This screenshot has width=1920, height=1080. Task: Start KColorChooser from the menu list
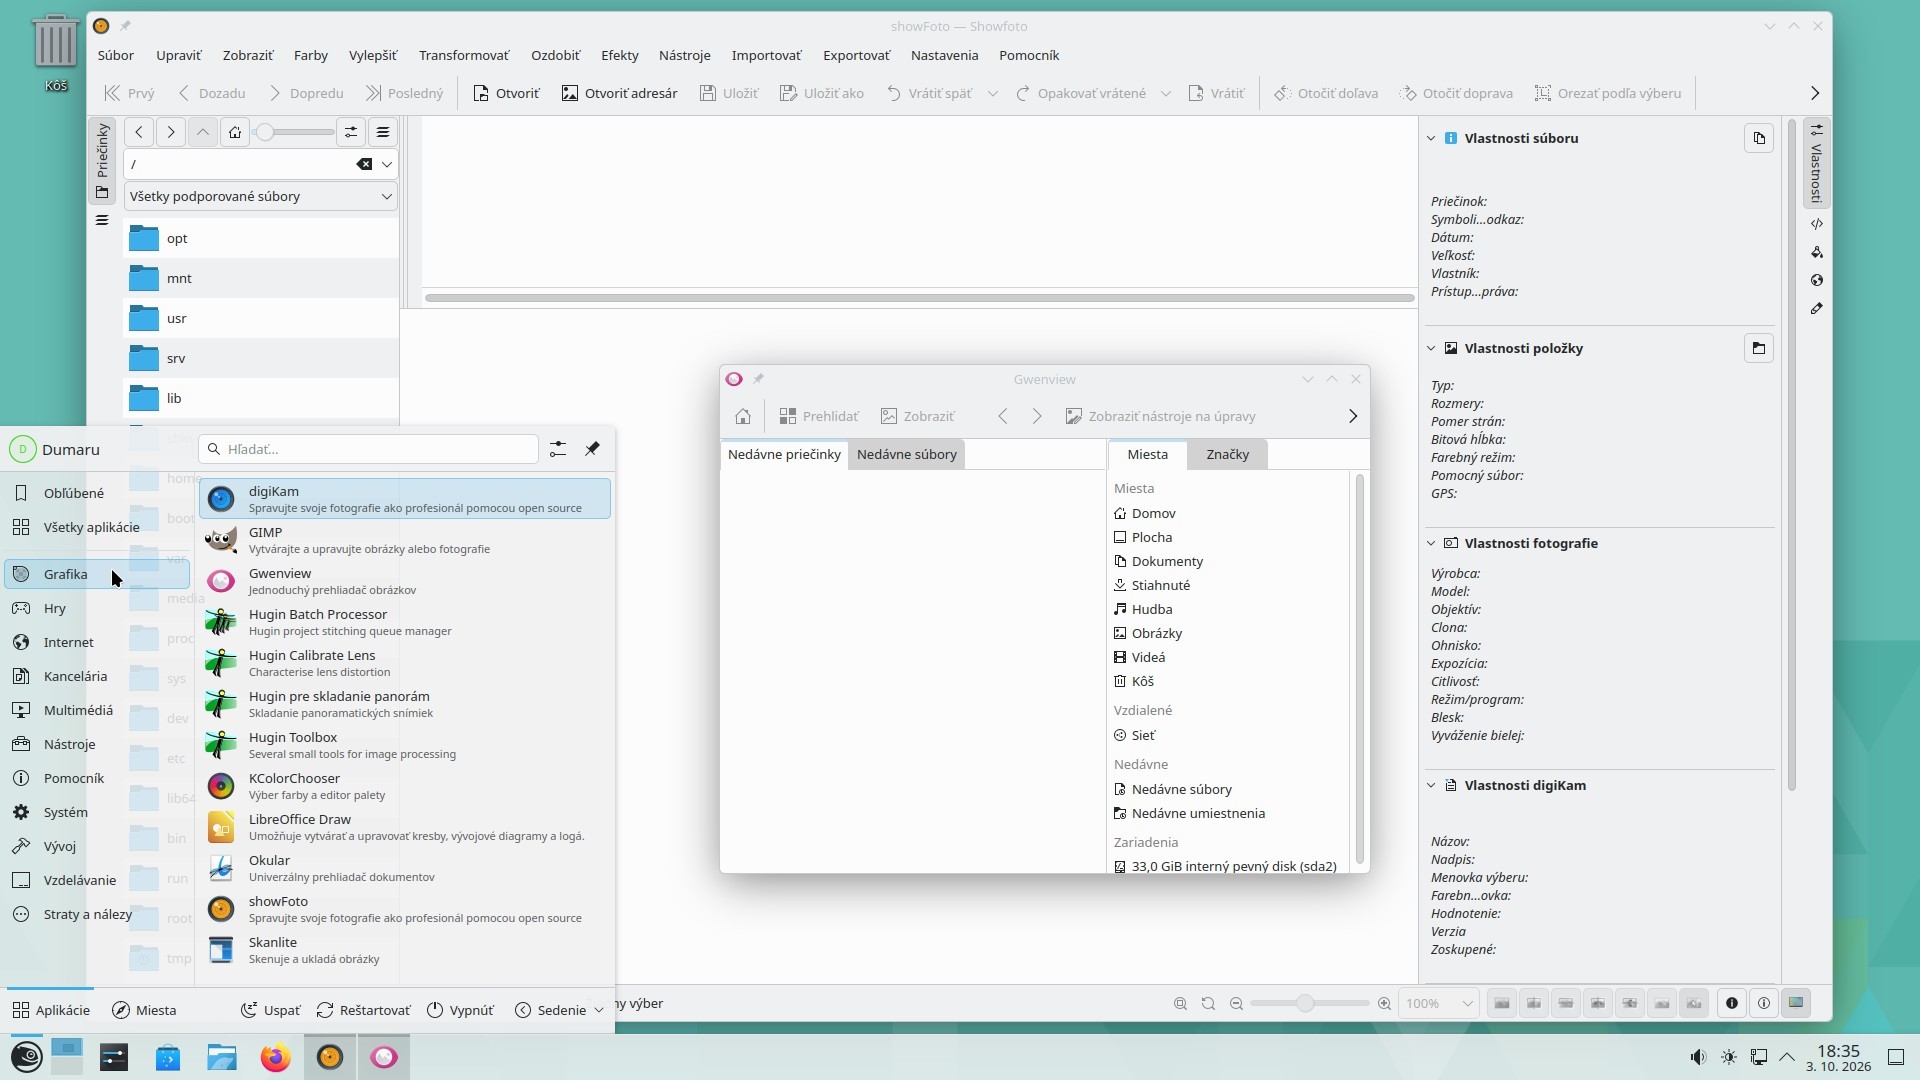(x=405, y=786)
